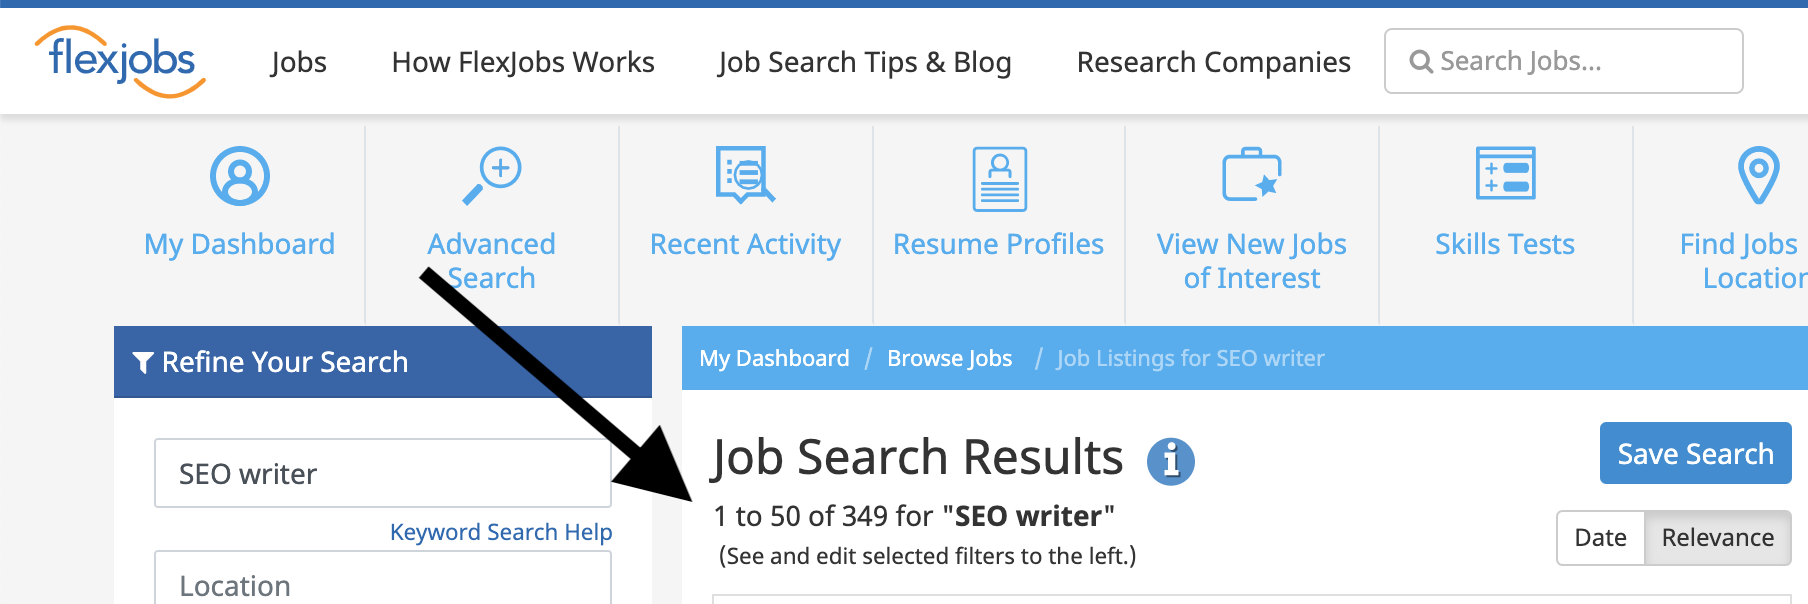Open Research Companies page
This screenshot has width=1808, height=604.
pos(1214,62)
